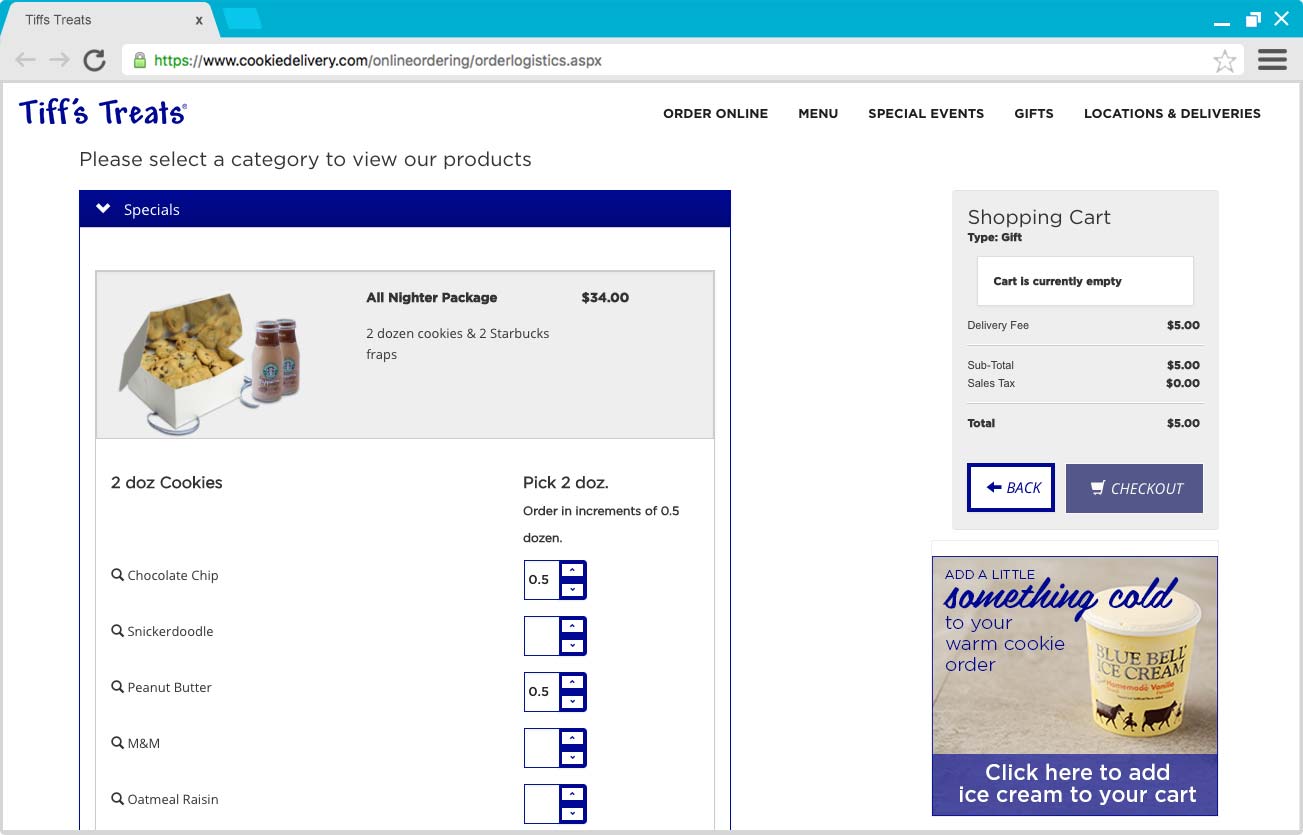Screen dimensions: 1303x835
Task: Open the browser hamburger menu
Action: pos(1272,60)
